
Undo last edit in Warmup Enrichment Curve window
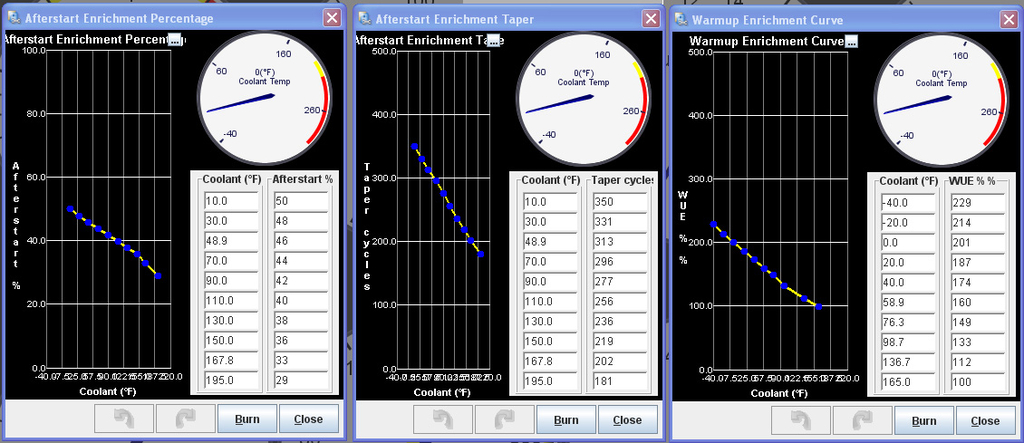pyautogui.click(x=801, y=420)
